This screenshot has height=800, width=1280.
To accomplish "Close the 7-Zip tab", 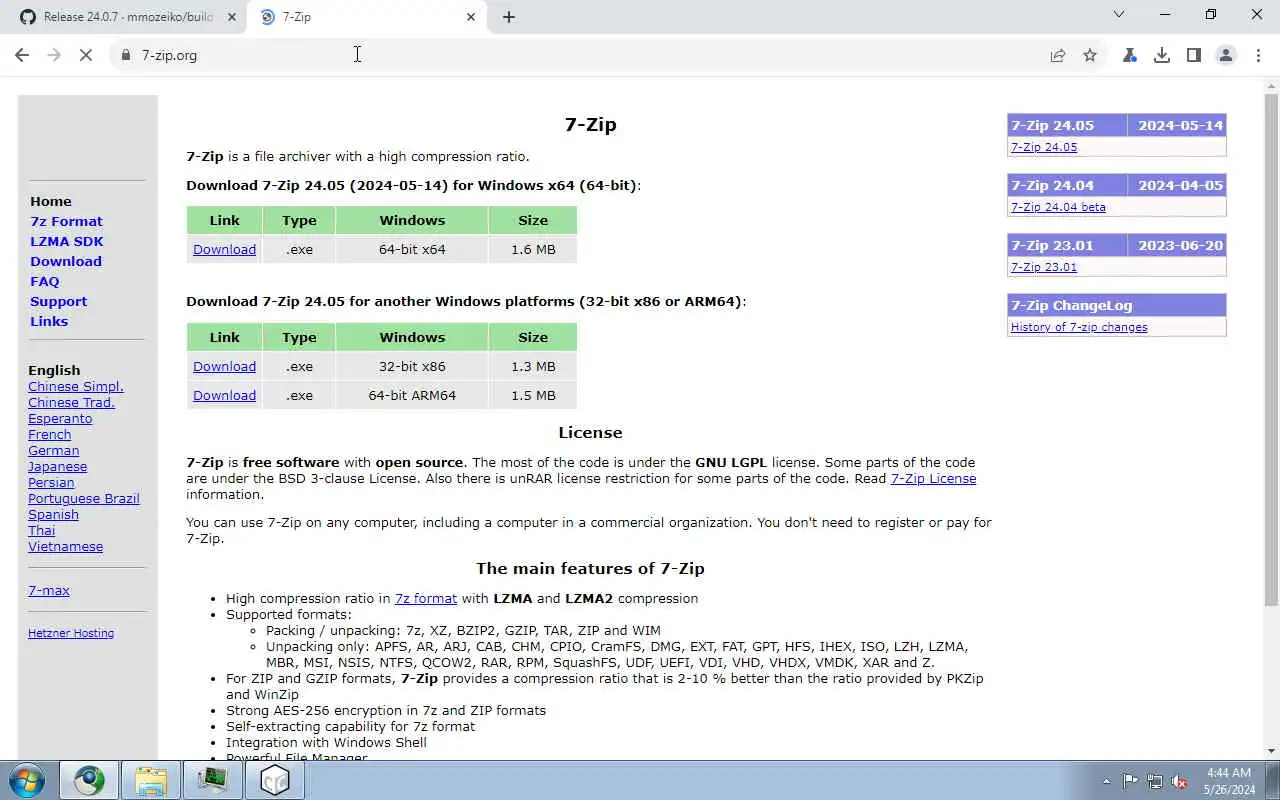I will (471, 17).
